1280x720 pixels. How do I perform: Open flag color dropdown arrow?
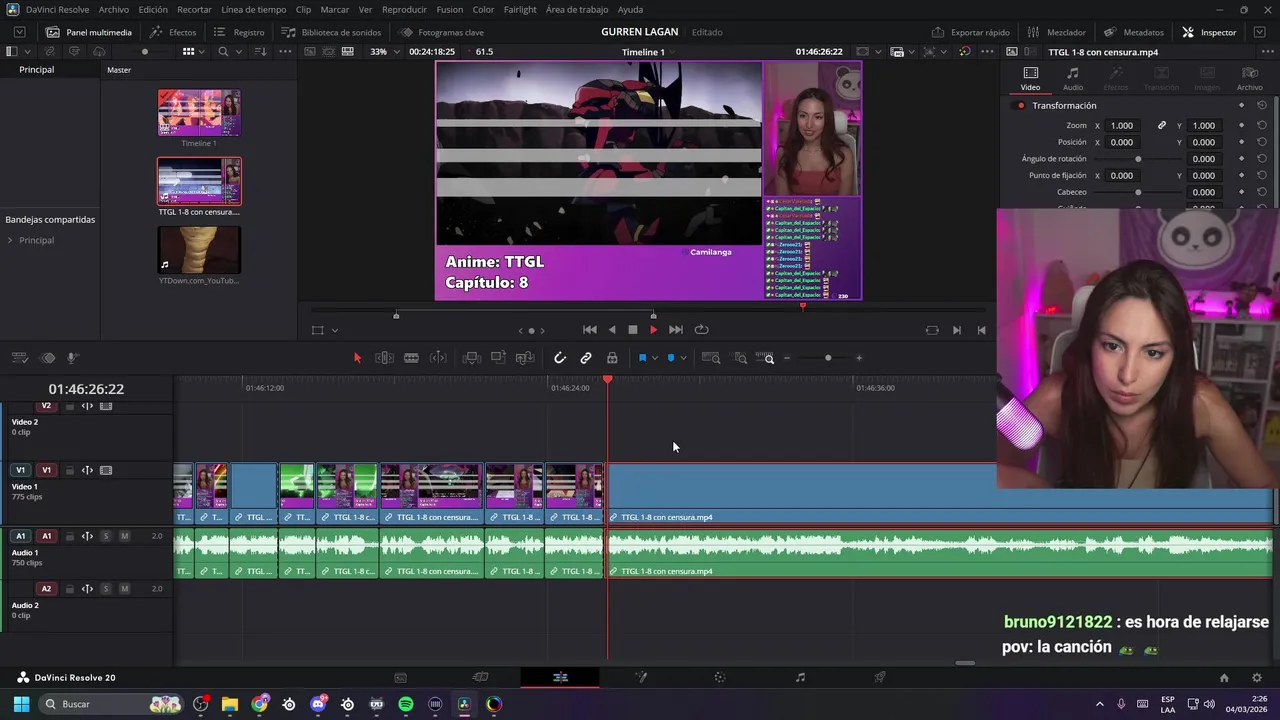[x=655, y=358]
